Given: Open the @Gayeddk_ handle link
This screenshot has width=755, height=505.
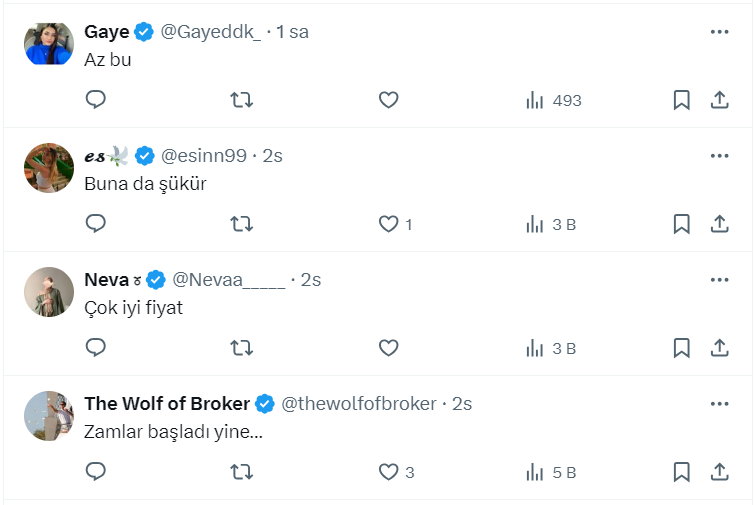Looking at the screenshot, I should (x=210, y=32).
